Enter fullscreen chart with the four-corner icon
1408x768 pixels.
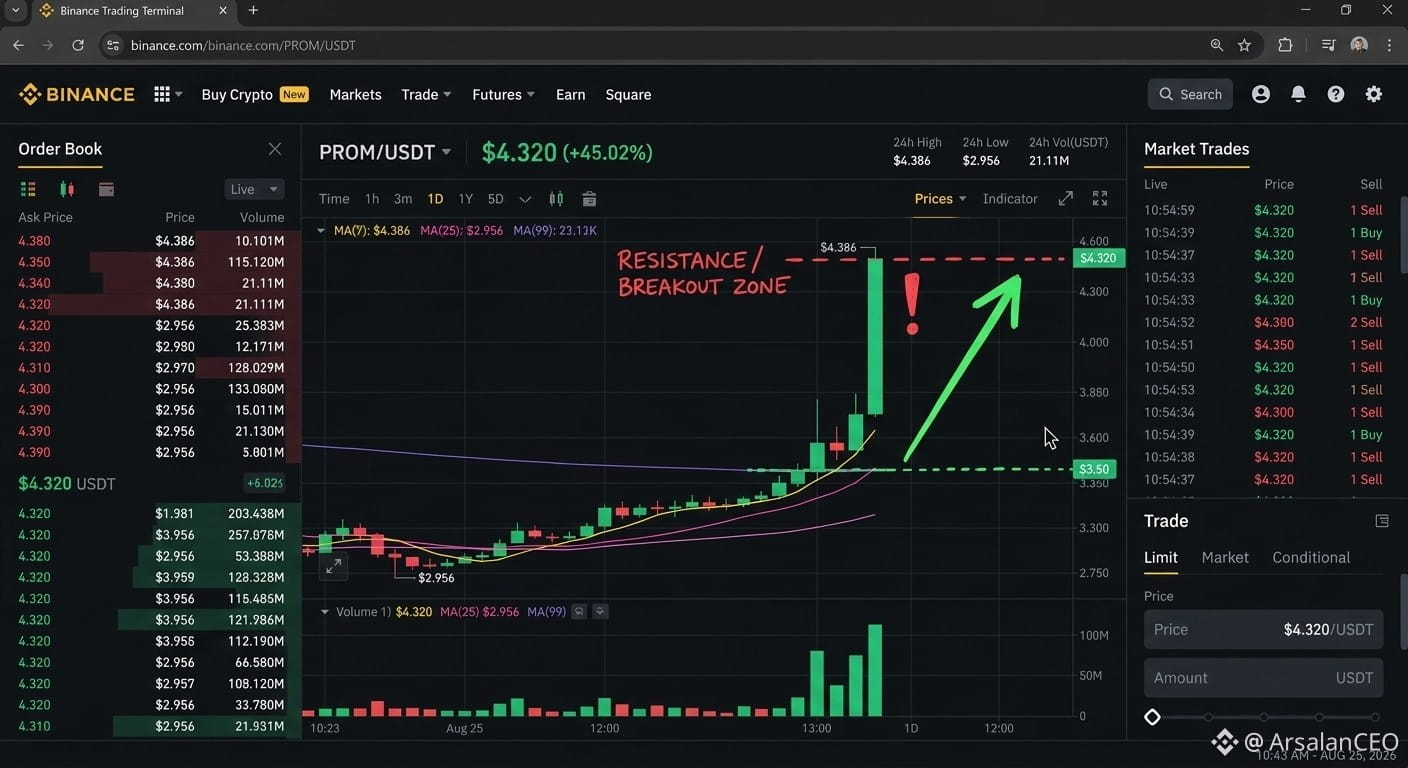1100,198
